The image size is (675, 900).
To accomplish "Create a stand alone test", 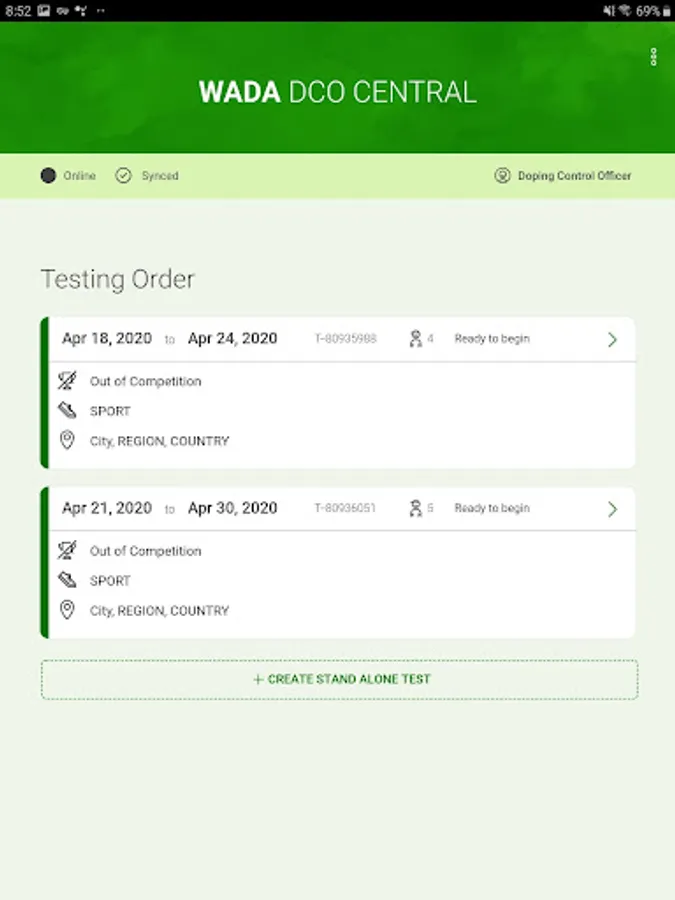I will (x=339, y=680).
